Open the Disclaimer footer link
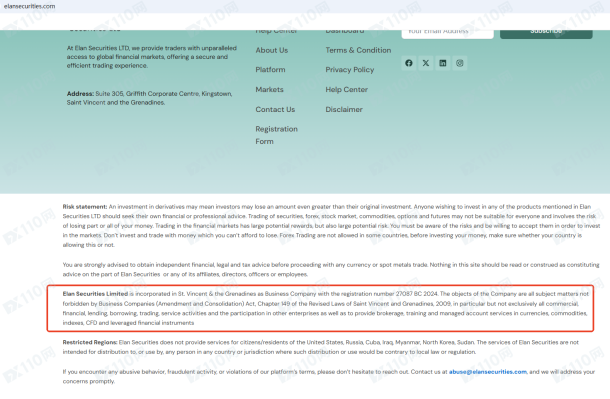This screenshot has height=399, width=610. click(x=344, y=109)
